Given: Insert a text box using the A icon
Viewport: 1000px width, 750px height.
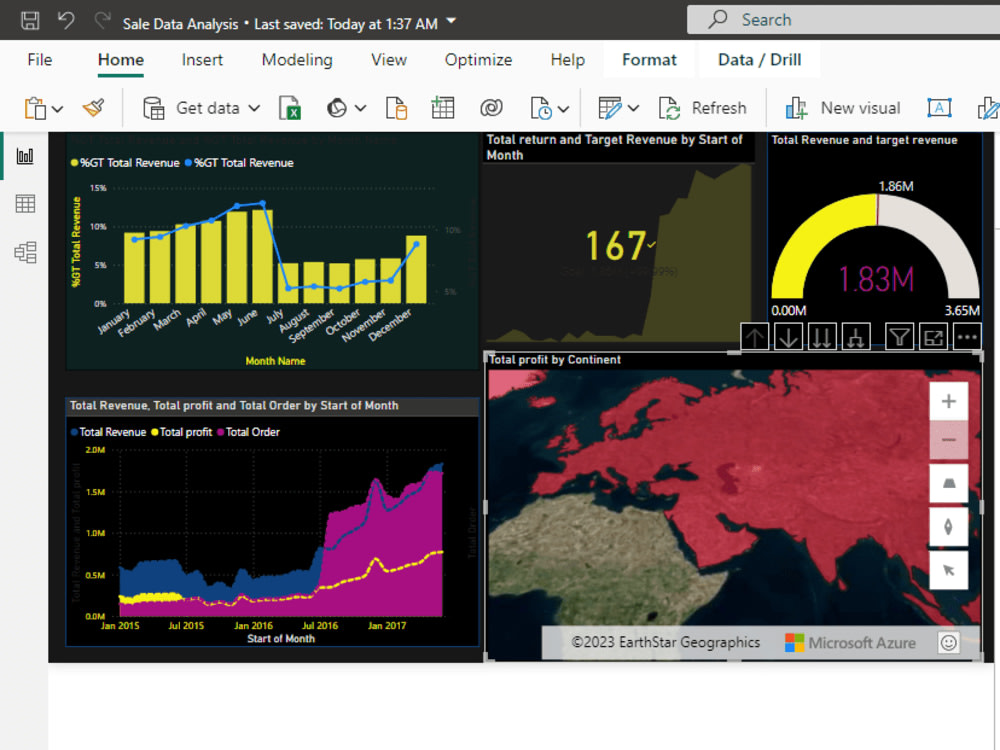Looking at the screenshot, I should 939,107.
